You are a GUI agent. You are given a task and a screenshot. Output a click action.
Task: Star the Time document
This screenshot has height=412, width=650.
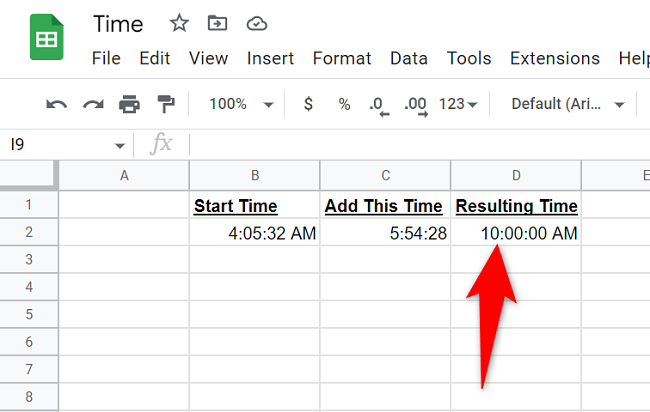click(179, 23)
